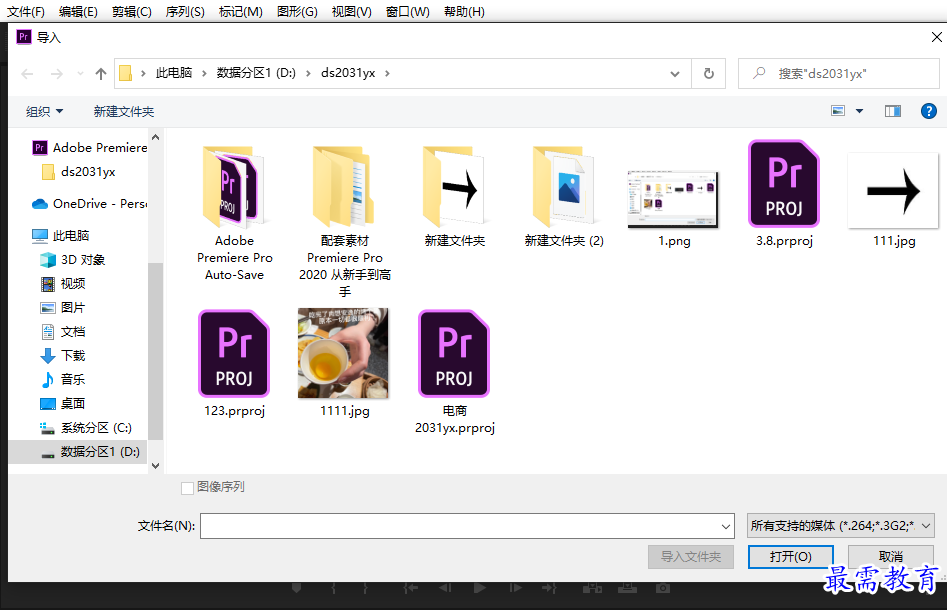Click 此电脑 in address breadcrumb
The height and width of the screenshot is (610, 947).
[173, 73]
